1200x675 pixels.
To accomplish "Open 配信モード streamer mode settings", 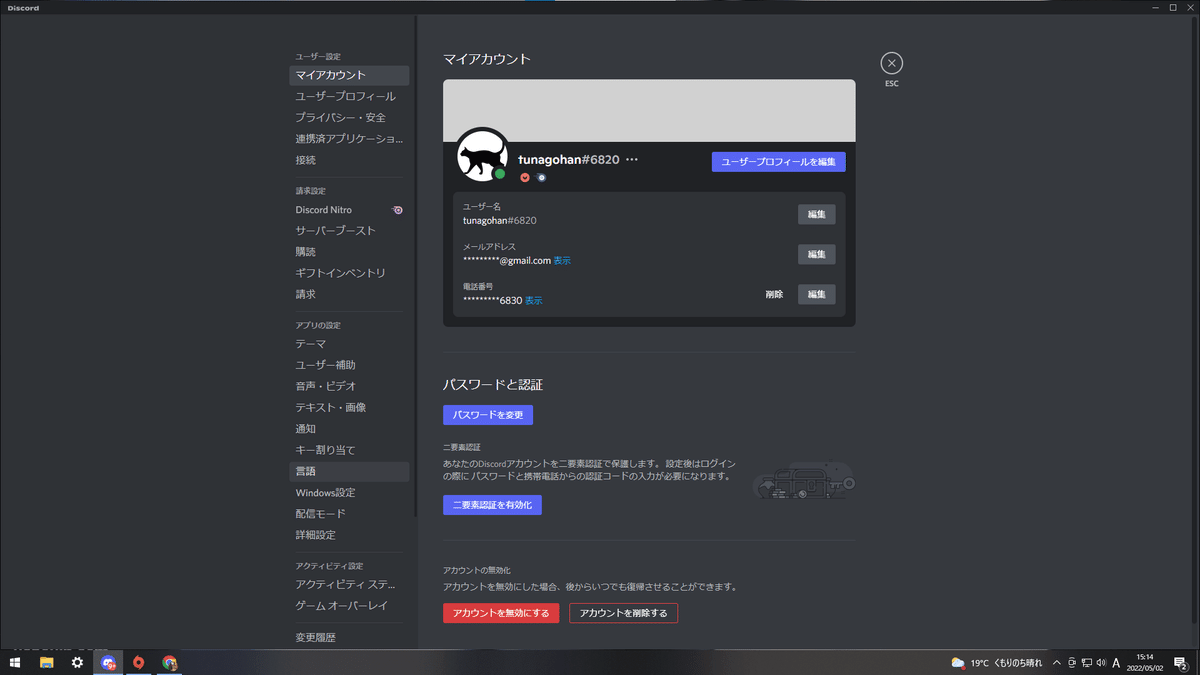I will [349, 514].
